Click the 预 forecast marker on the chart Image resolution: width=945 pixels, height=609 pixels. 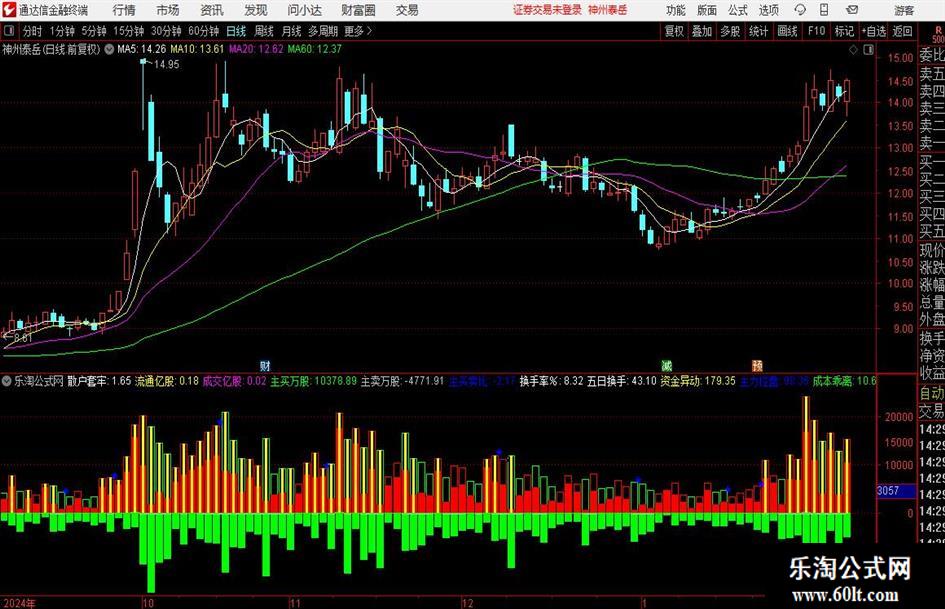[757, 365]
